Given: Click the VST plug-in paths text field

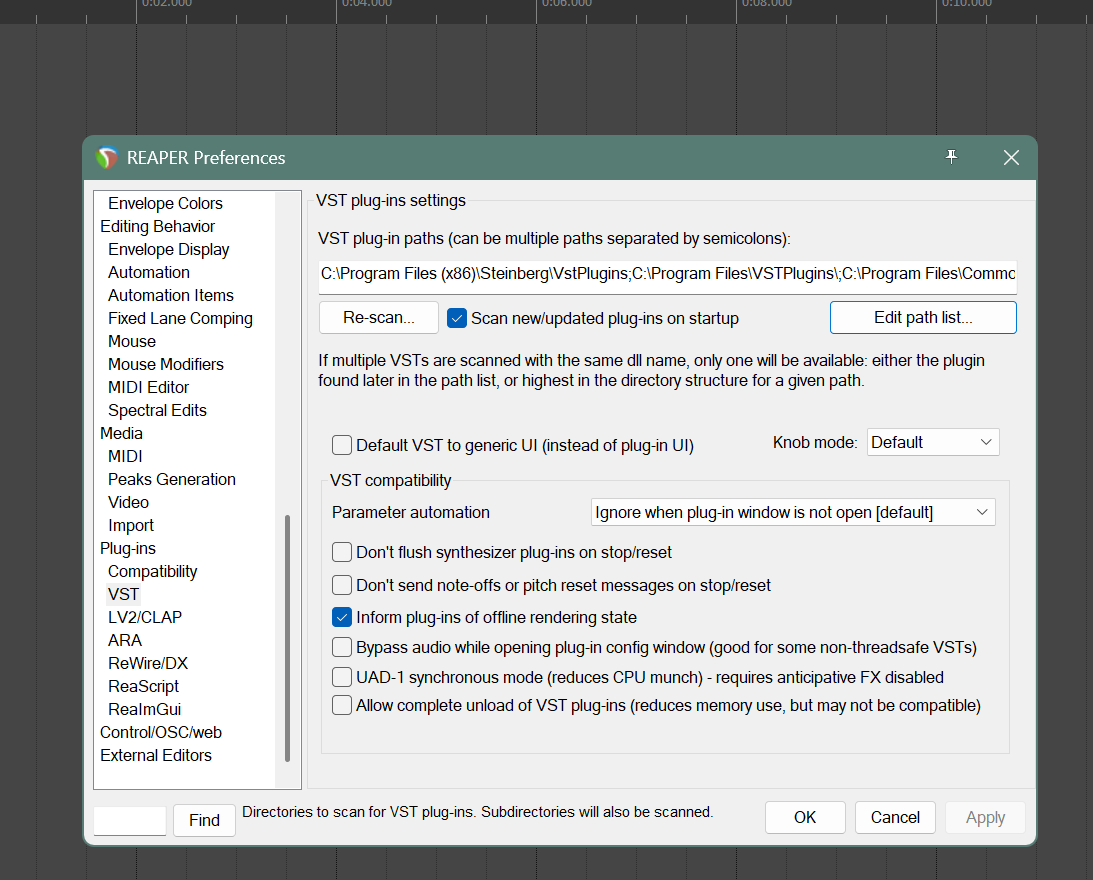Looking at the screenshot, I should pos(667,274).
